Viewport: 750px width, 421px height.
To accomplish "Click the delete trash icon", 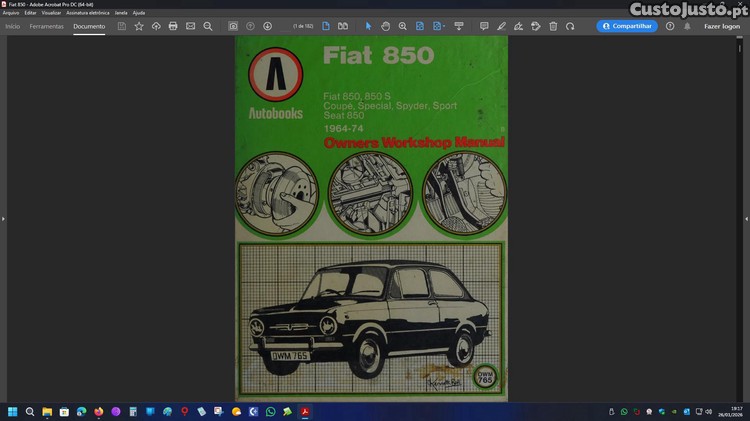I will click(x=553, y=26).
